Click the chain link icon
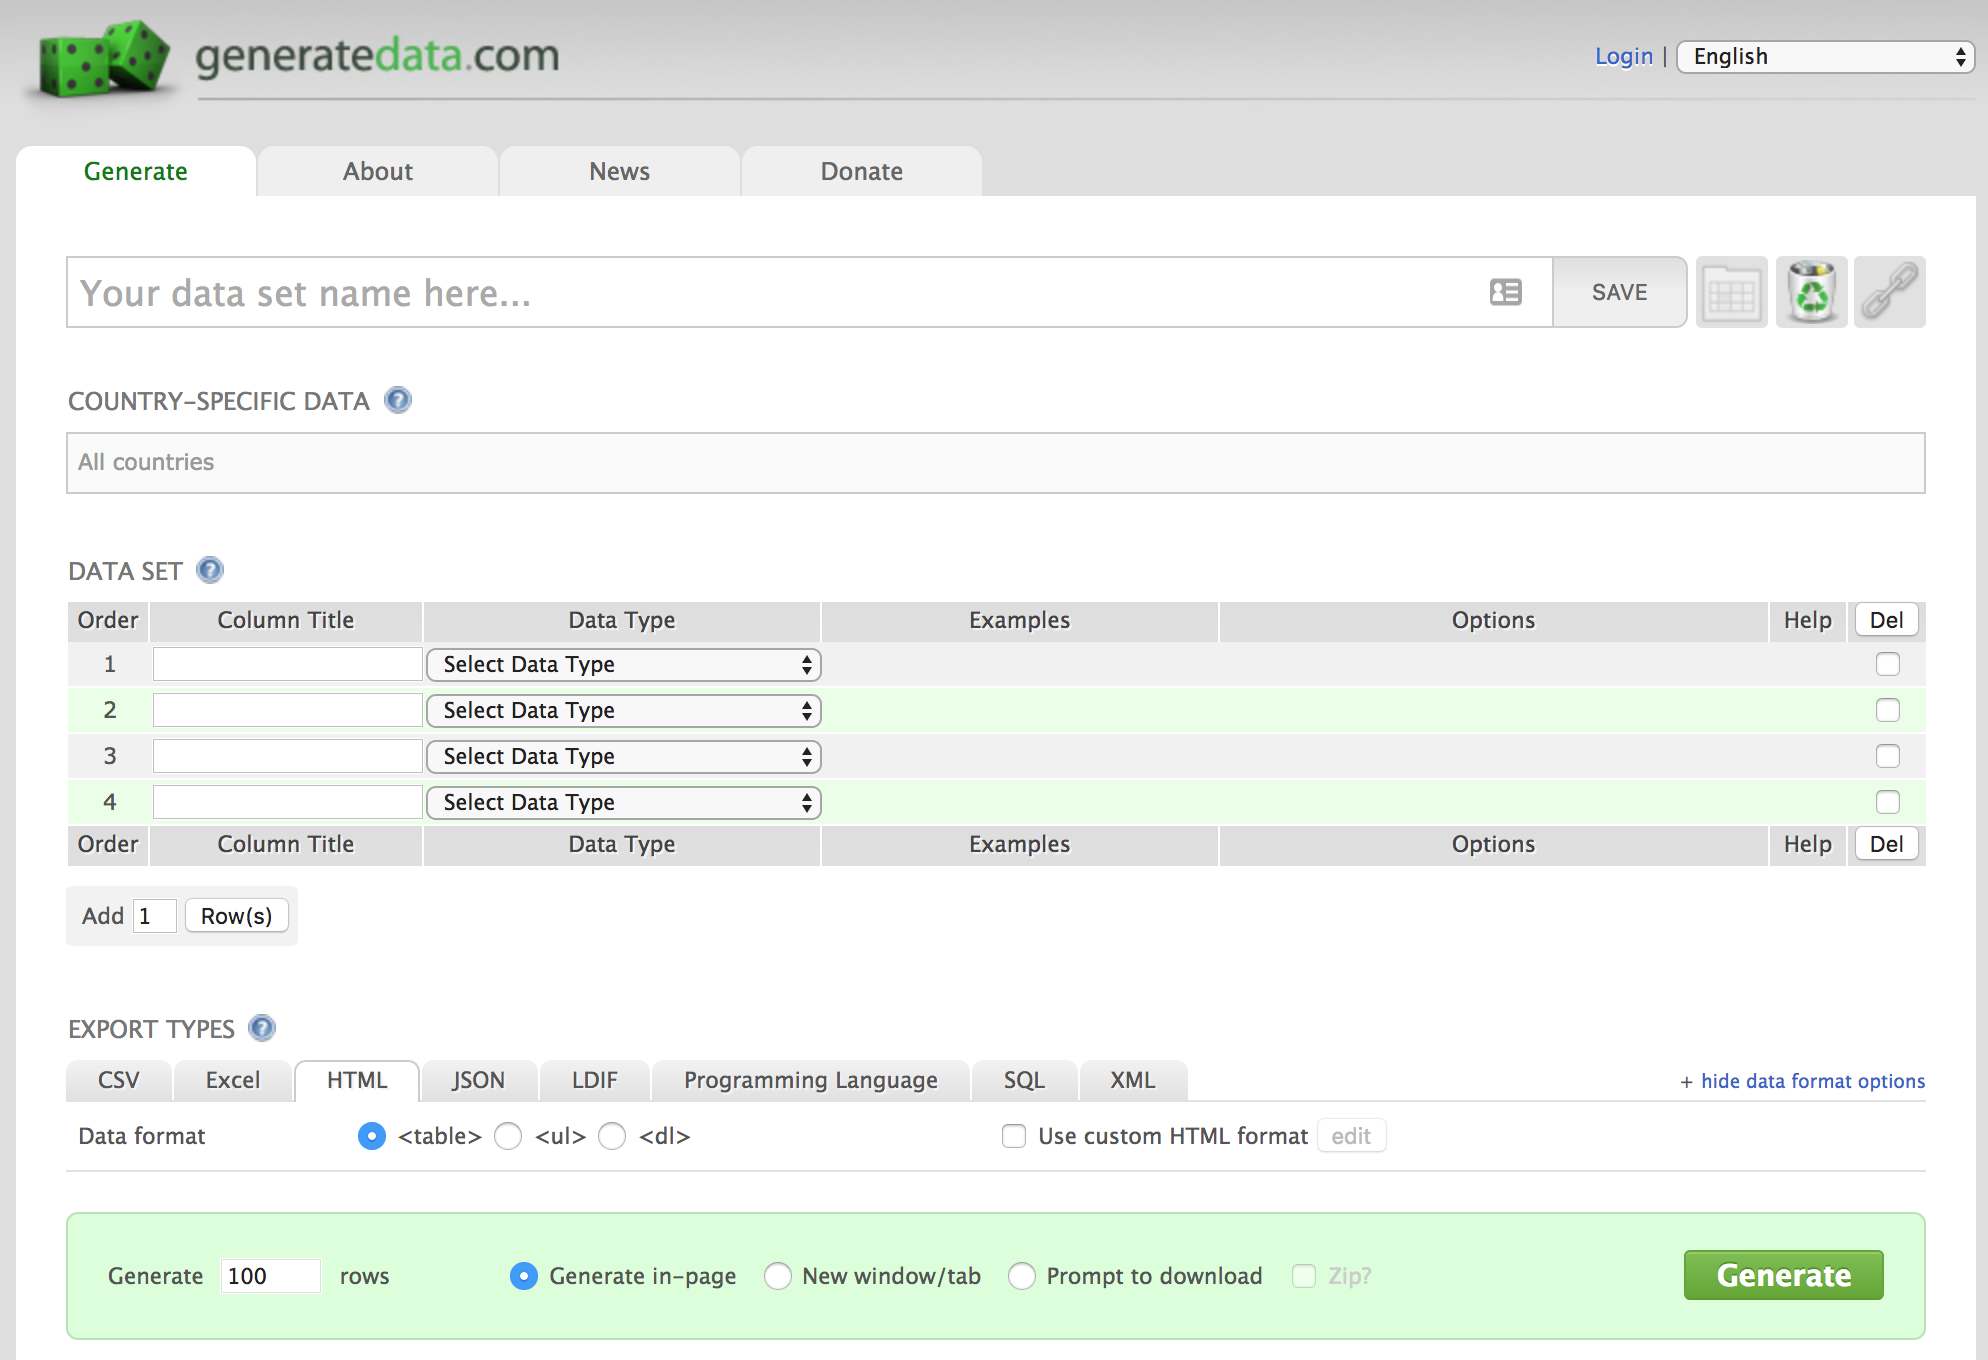Screen dimensions: 1988x1360 point(1889,292)
